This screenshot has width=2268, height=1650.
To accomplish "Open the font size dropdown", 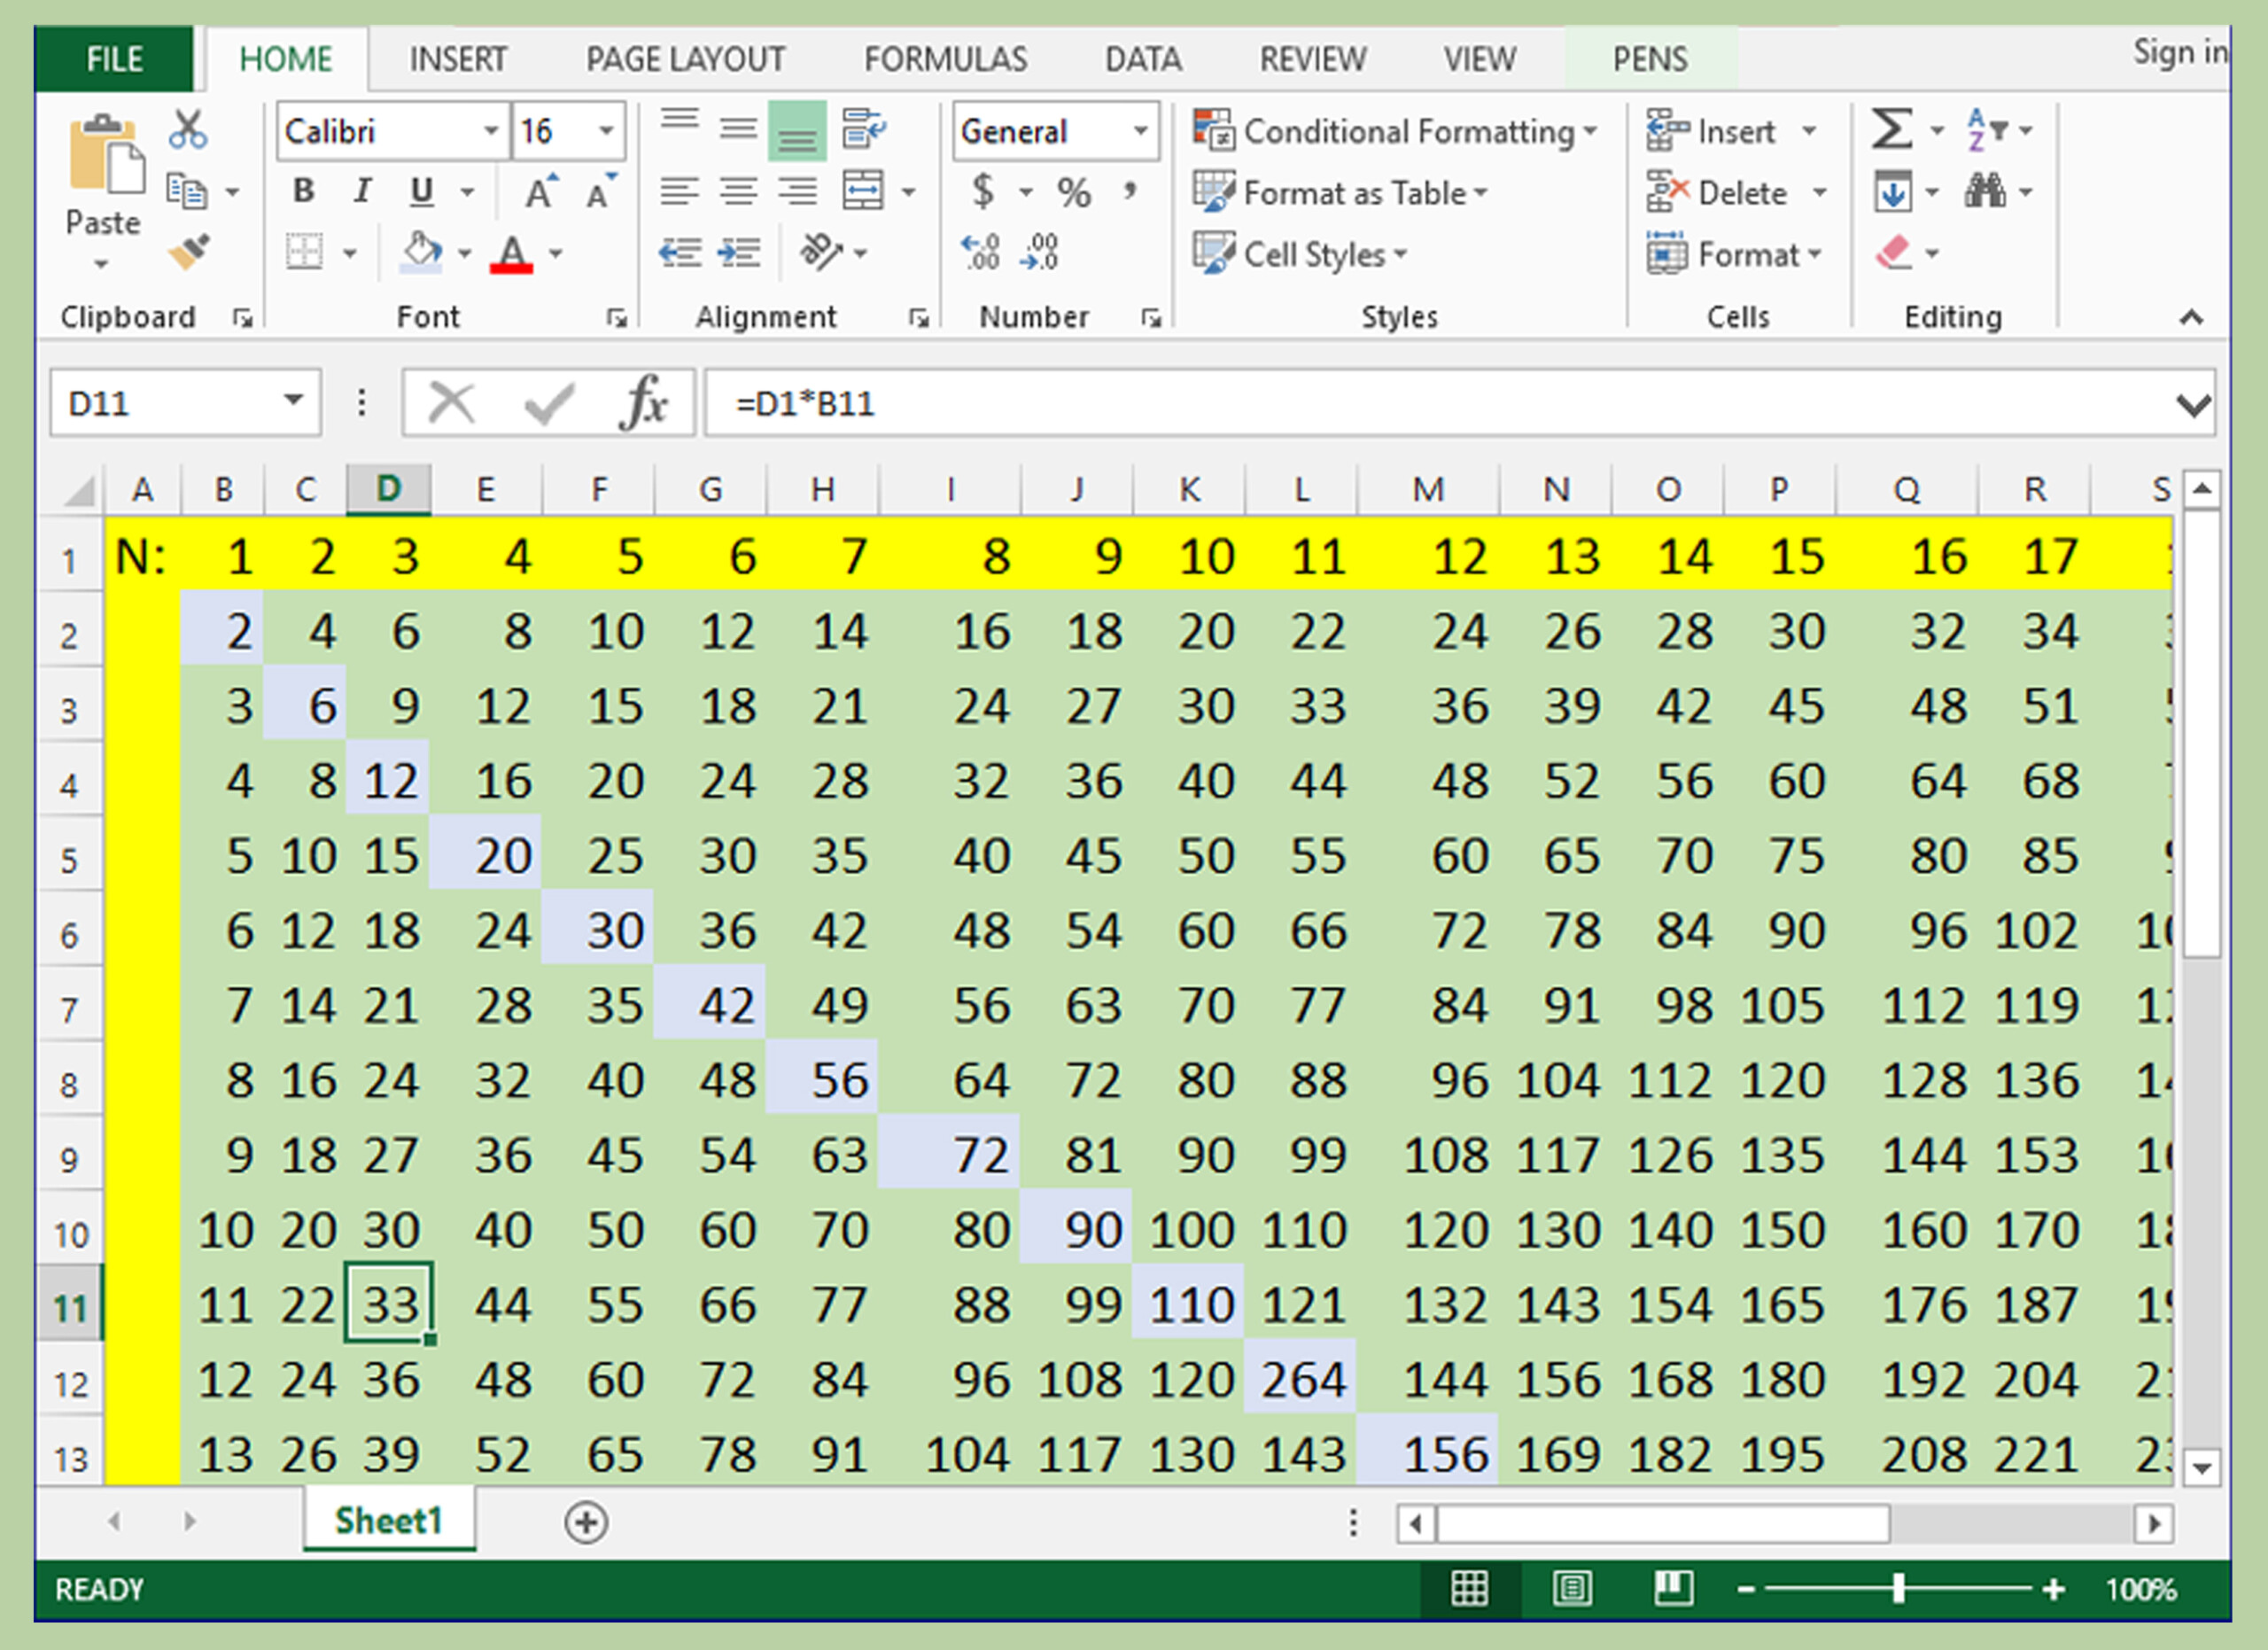I will [605, 130].
